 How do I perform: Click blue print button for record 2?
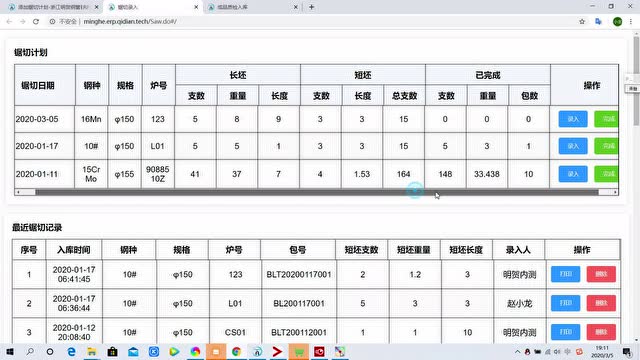point(565,303)
